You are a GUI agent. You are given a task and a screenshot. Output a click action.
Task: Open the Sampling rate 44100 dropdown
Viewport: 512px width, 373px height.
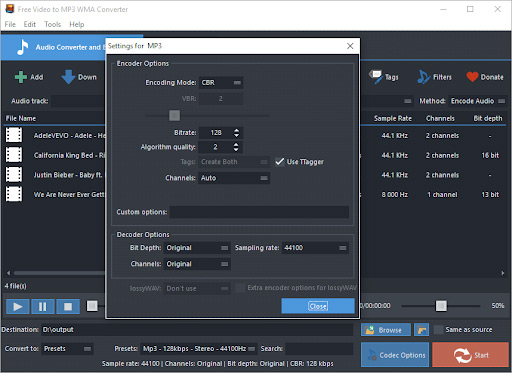[315, 248]
